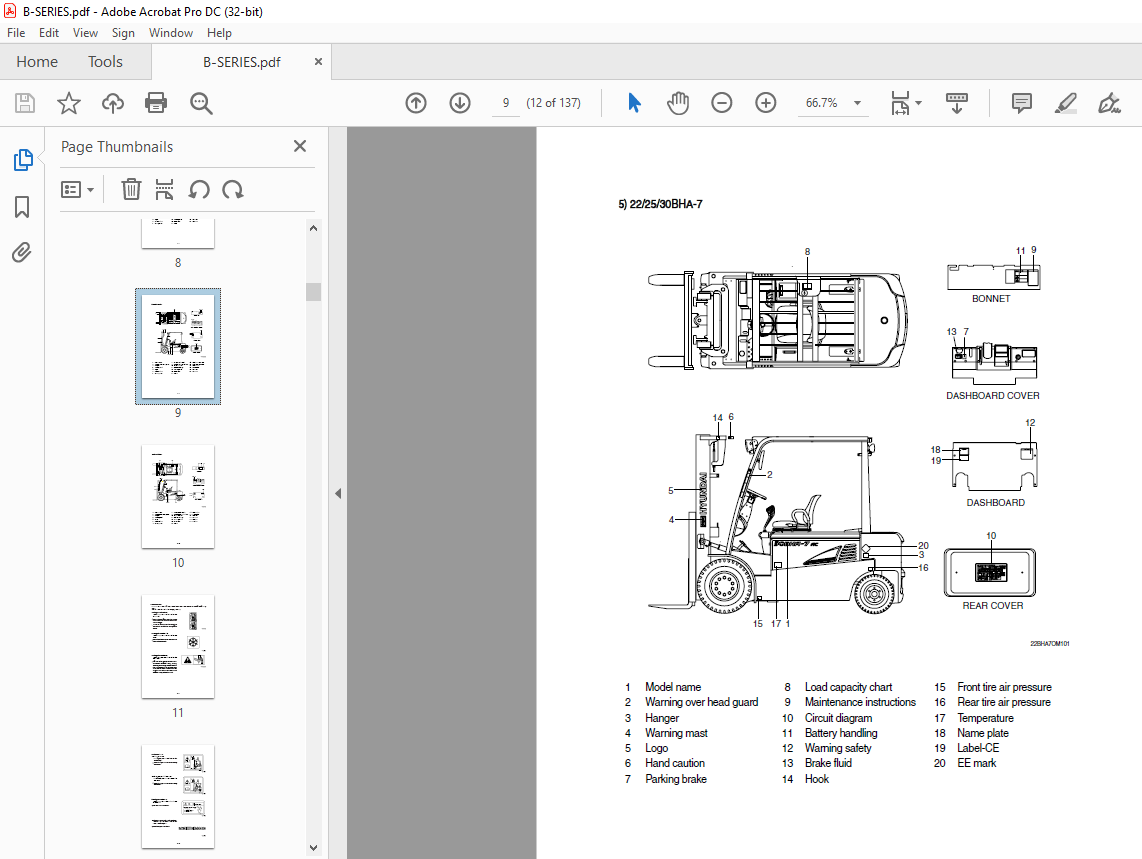Viewport: 1142px width, 859px height.
Task: Click the 'DASHBOARD COVER' label
Action: [x=993, y=396]
